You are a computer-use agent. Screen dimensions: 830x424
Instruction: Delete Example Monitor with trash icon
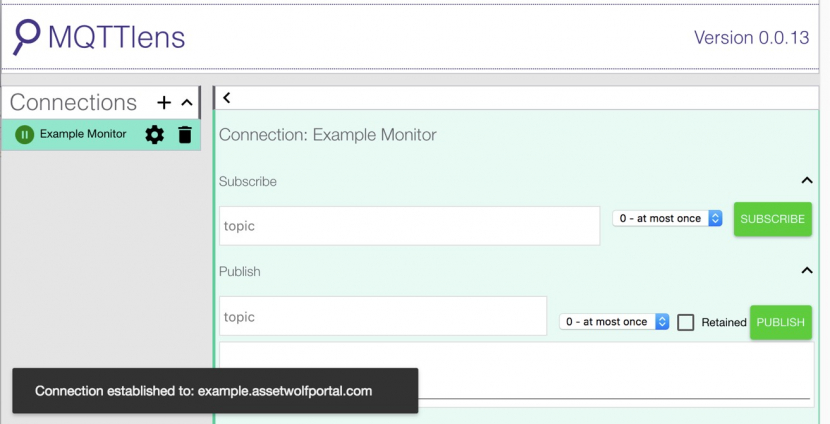(185, 135)
